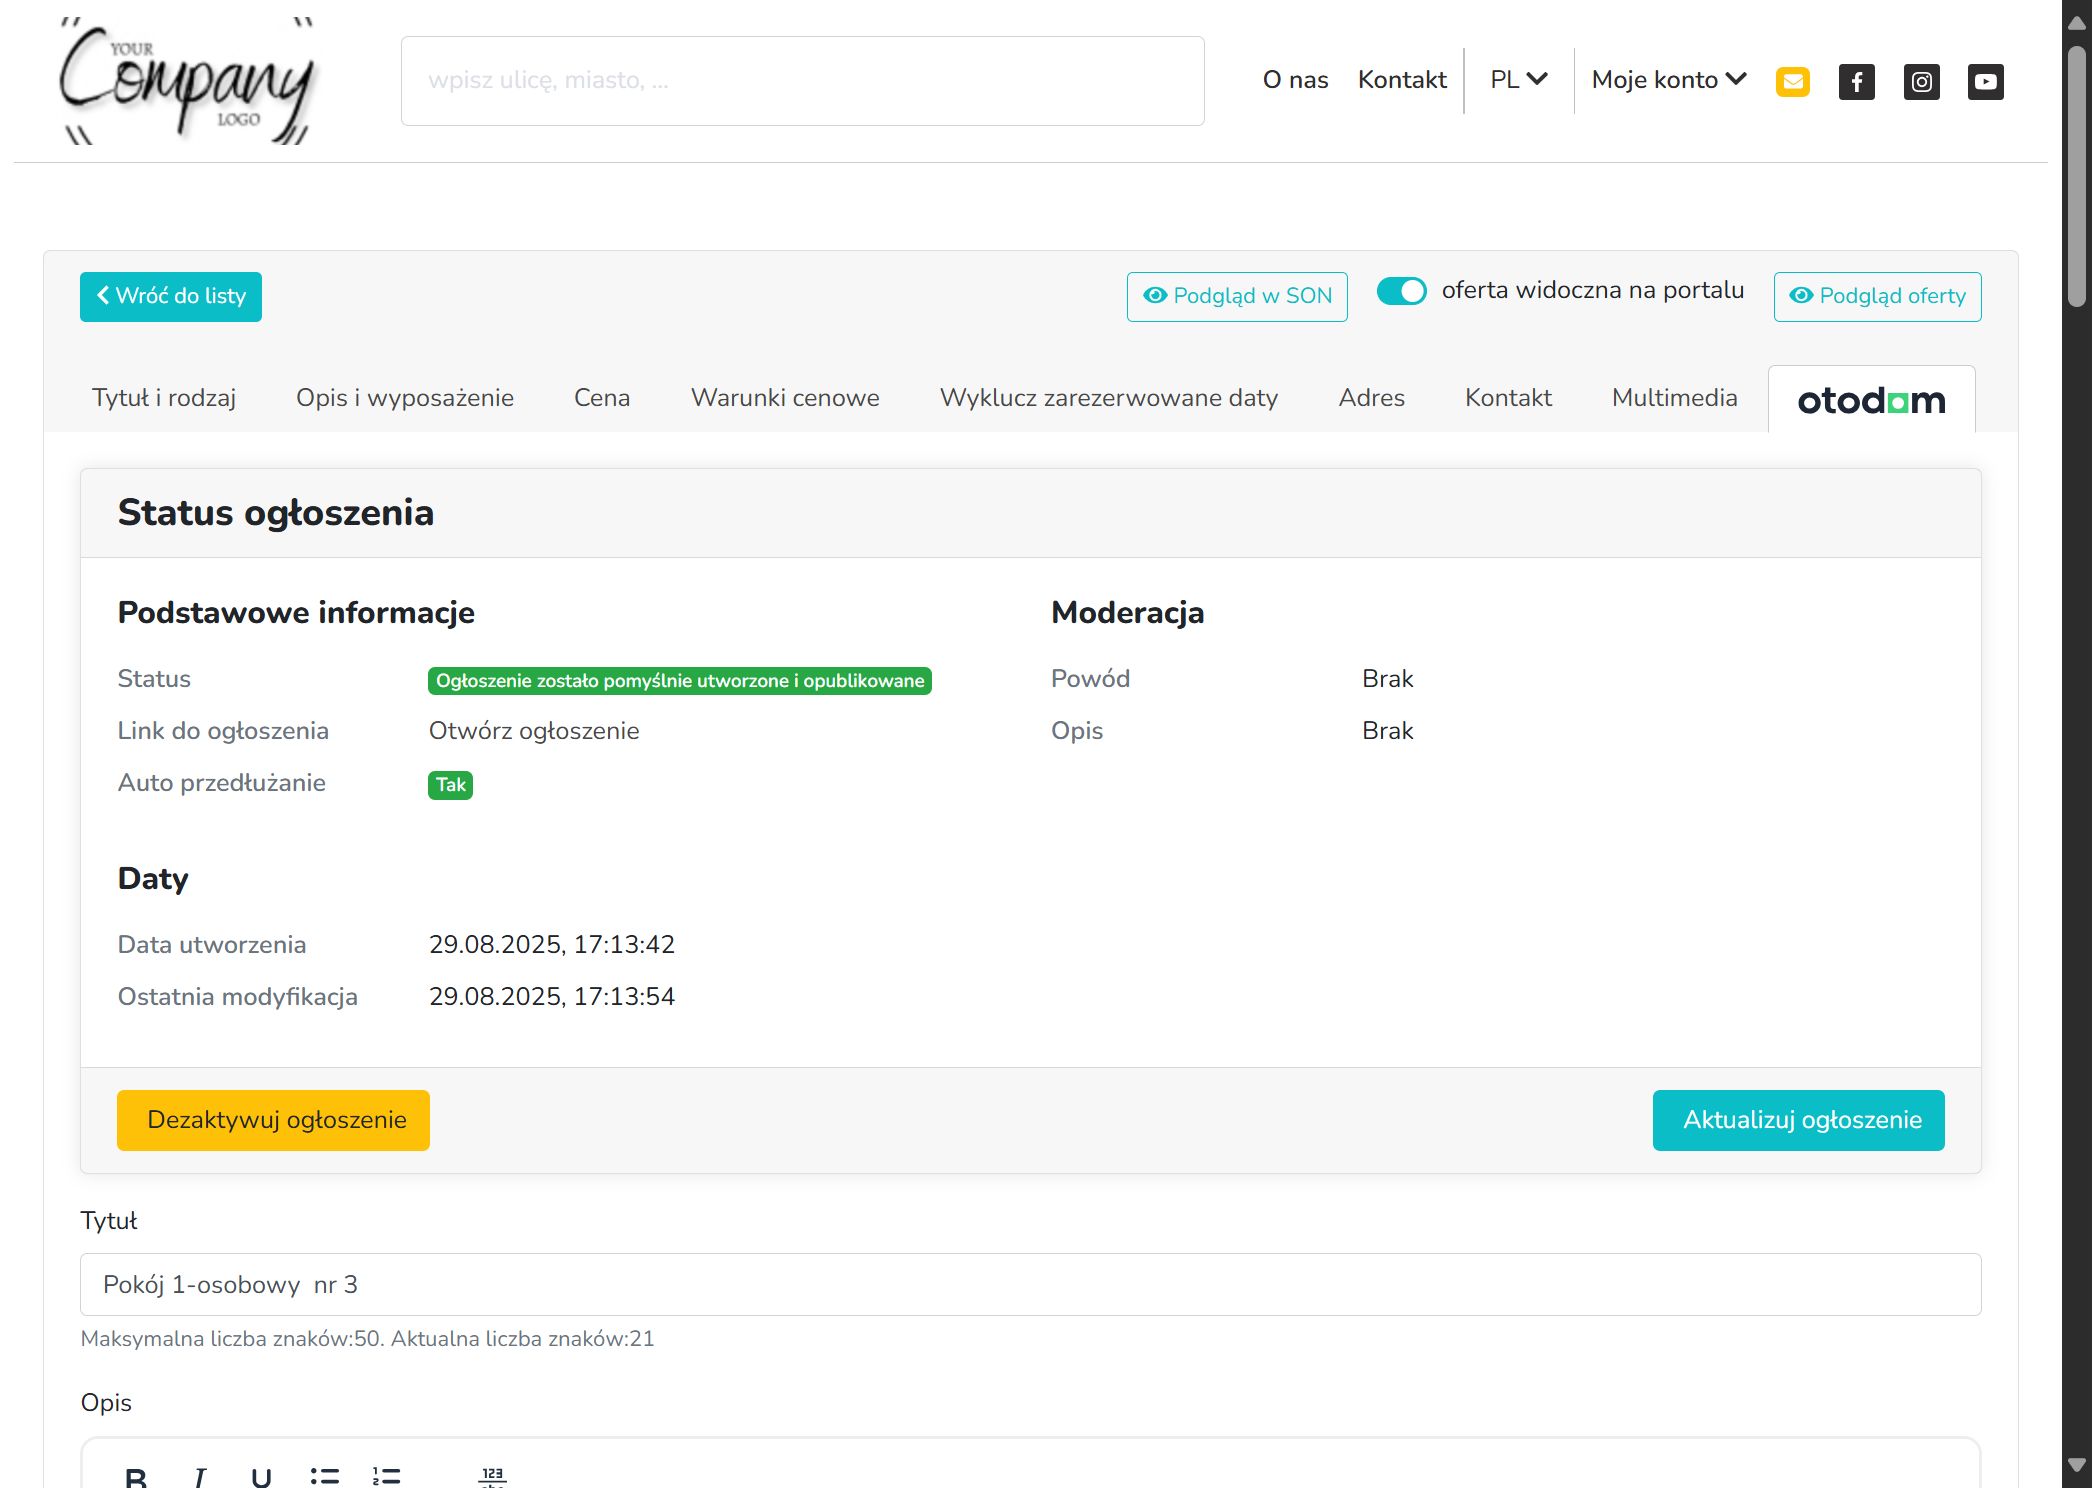
Task: Switch to the Tytuł i rodzaj tab
Action: click(x=164, y=398)
